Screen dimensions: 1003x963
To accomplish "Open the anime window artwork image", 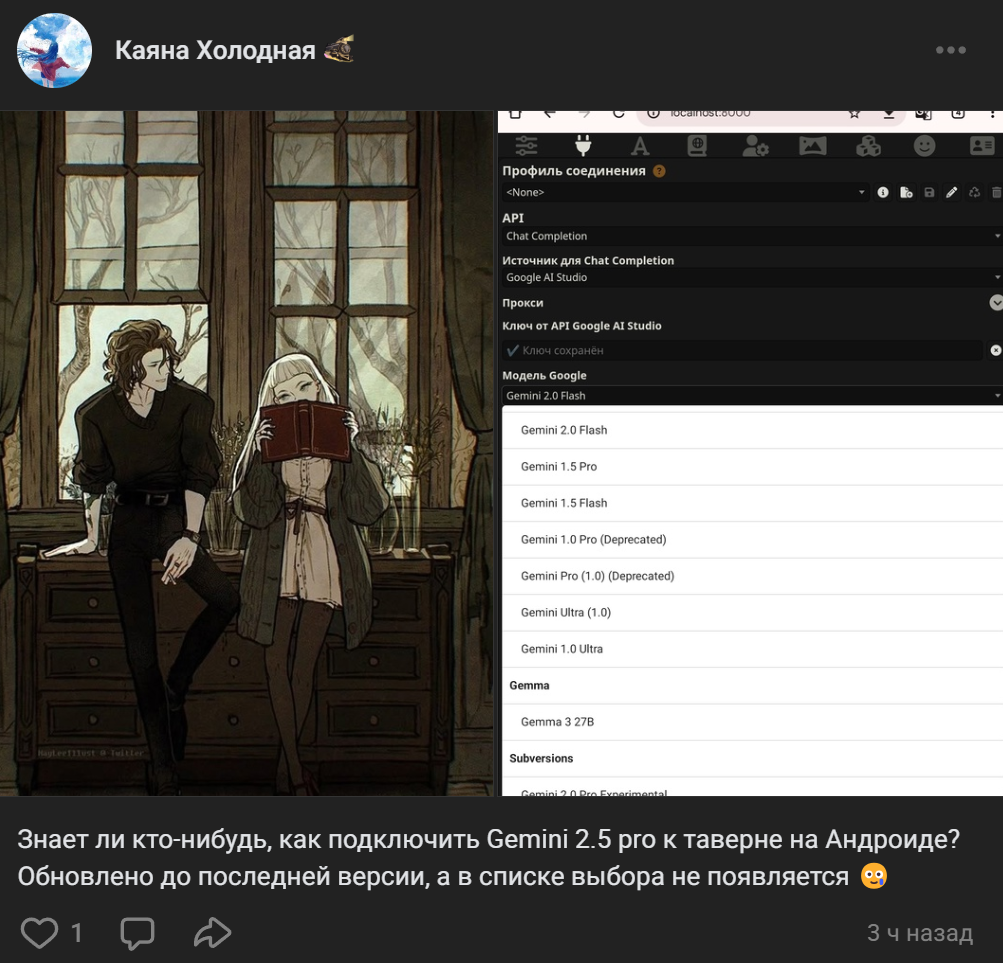I will 247,453.
